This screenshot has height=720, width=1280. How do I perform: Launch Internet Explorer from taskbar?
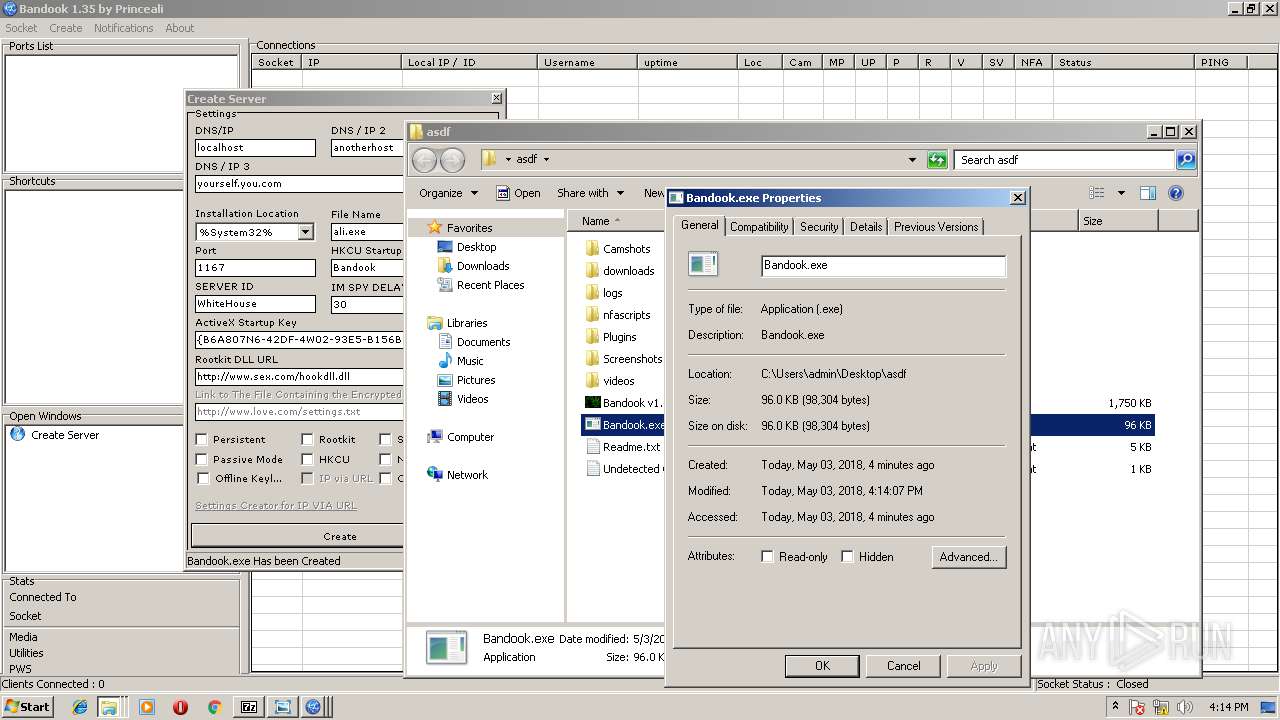coord(80,707)
